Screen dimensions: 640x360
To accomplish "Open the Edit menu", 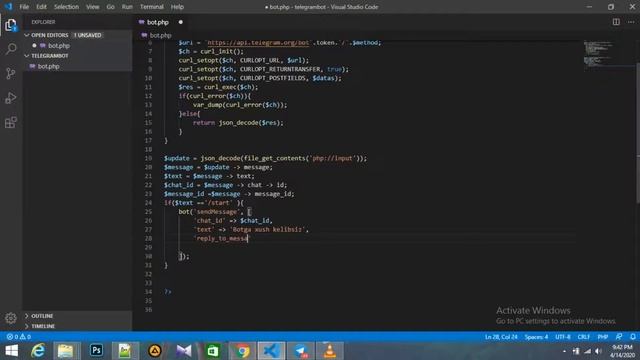I will [41, 7].
